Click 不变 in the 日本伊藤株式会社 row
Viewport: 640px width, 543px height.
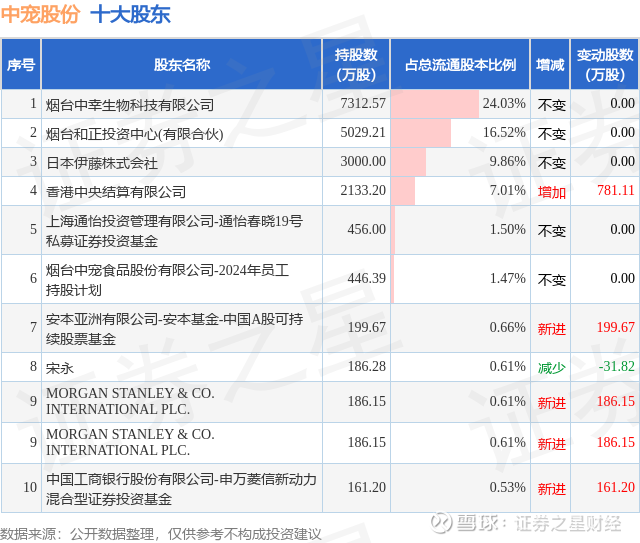coord(551,163)
